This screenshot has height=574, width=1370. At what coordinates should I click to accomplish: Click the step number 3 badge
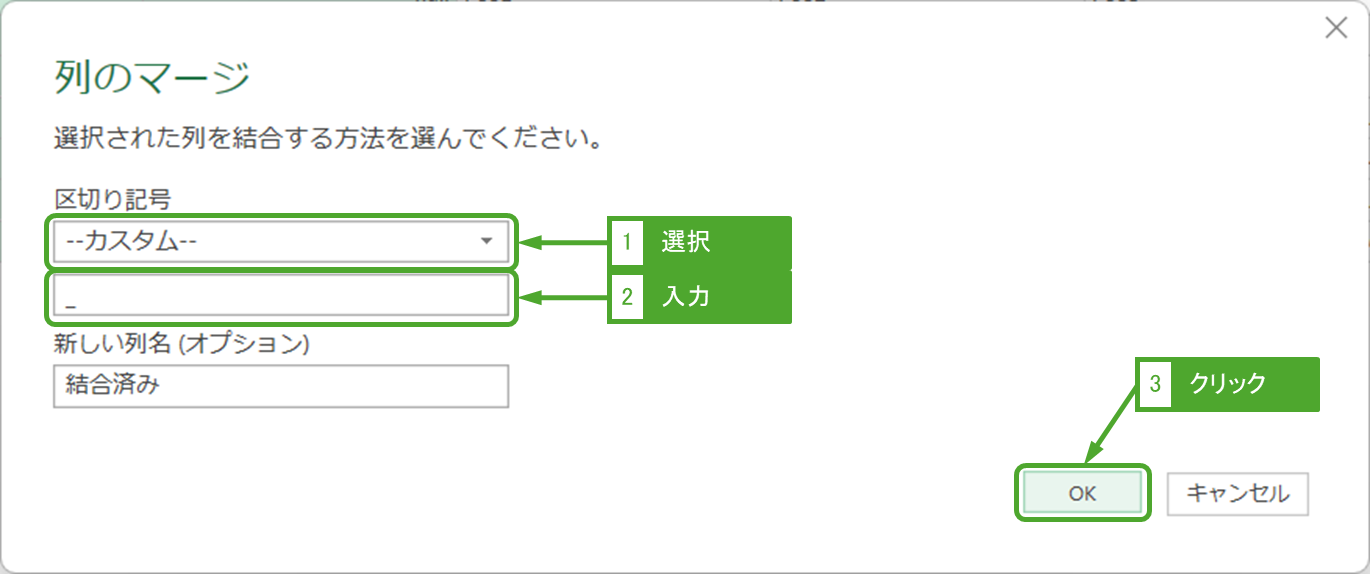[1155, 384]
